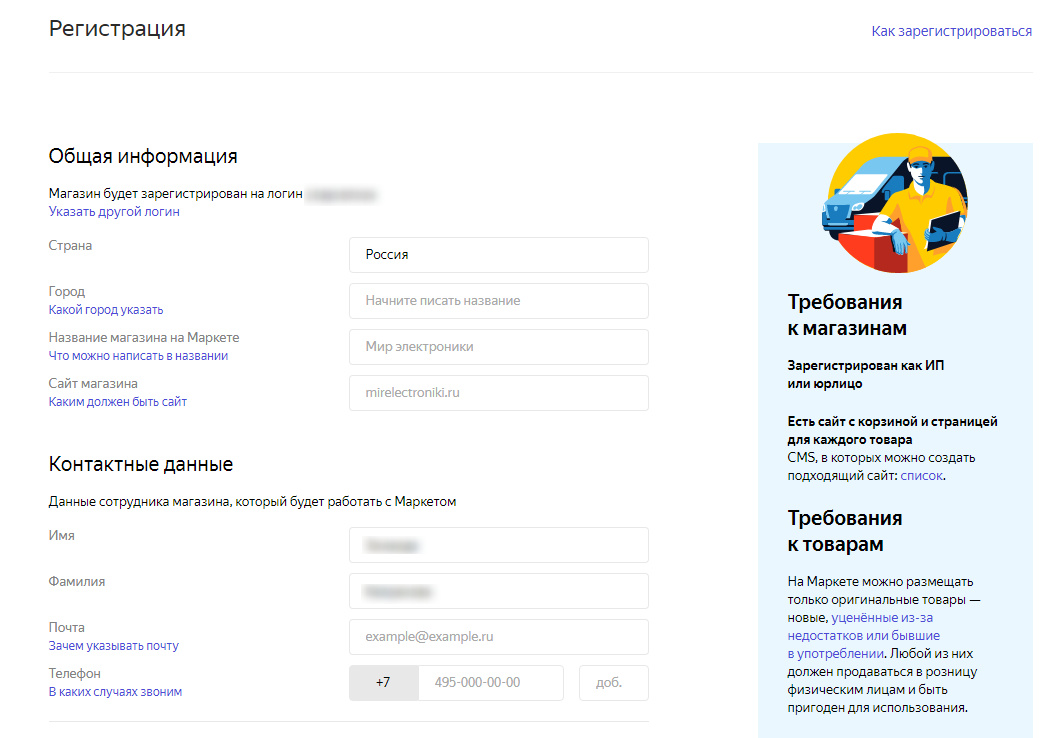Open the Страна field showing Россия
Image resolution: width=1060 pixels, height=738 pixels.
499,255
